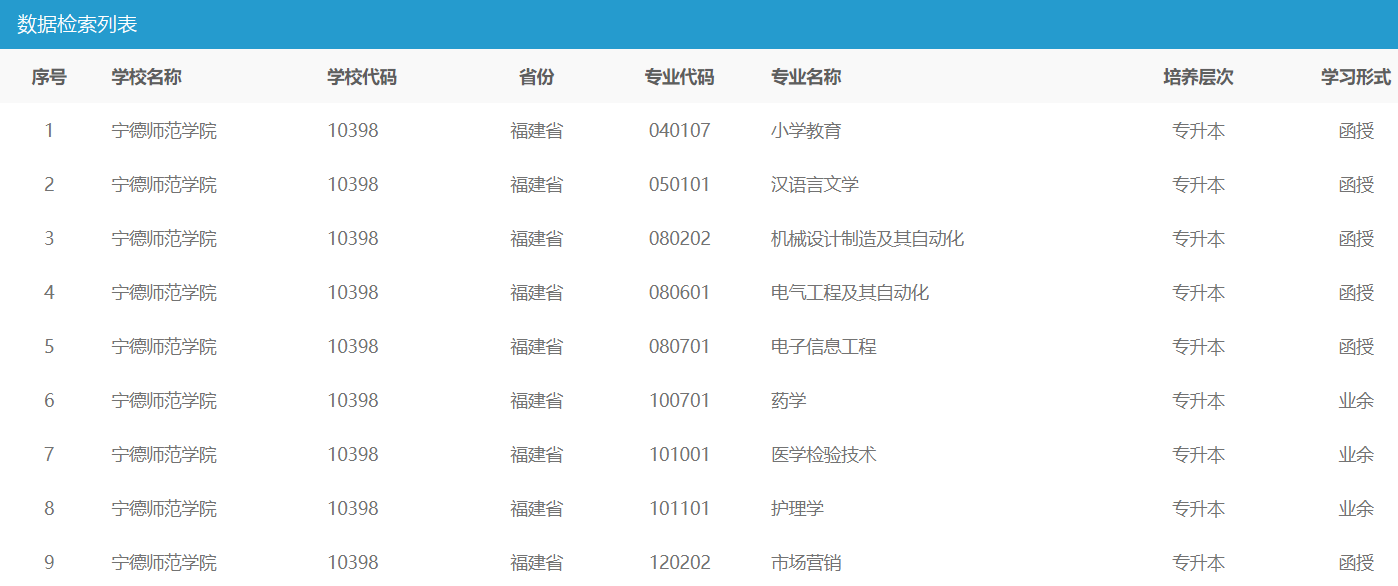
Task: Select major name 汉语言文学
Action: 815,185
